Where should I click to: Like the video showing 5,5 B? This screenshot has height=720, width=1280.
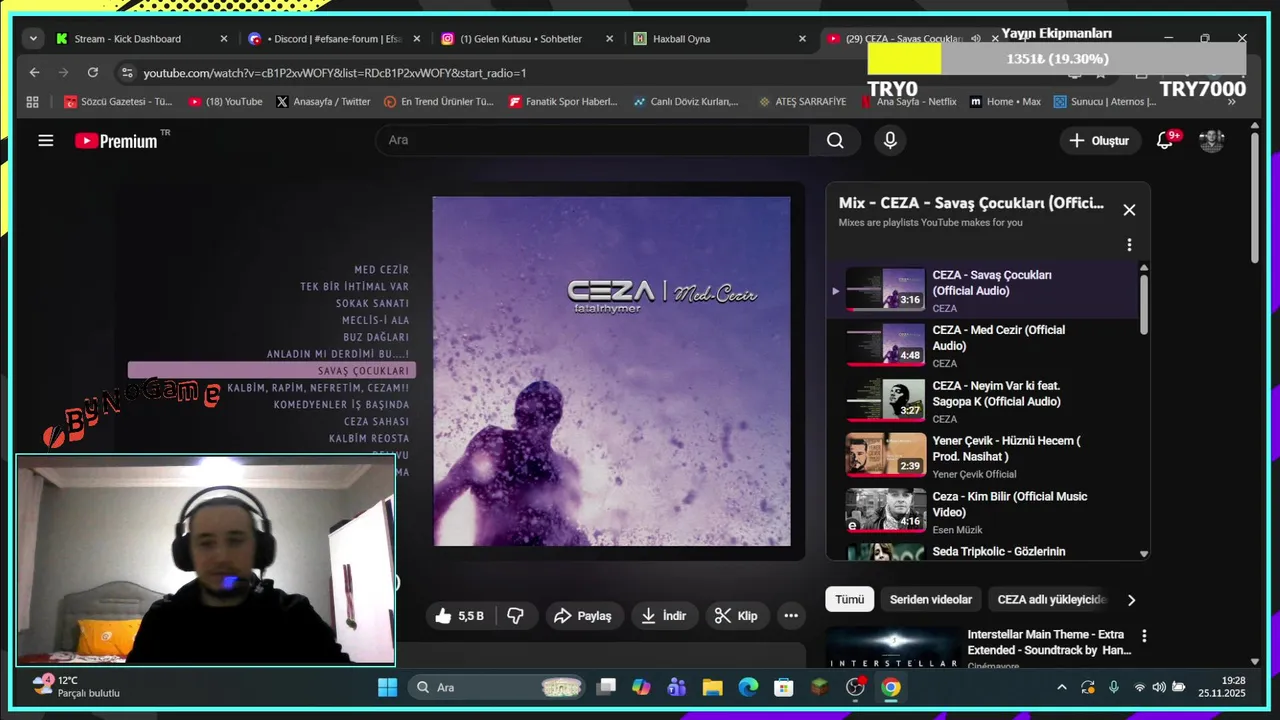coord(460,616)
